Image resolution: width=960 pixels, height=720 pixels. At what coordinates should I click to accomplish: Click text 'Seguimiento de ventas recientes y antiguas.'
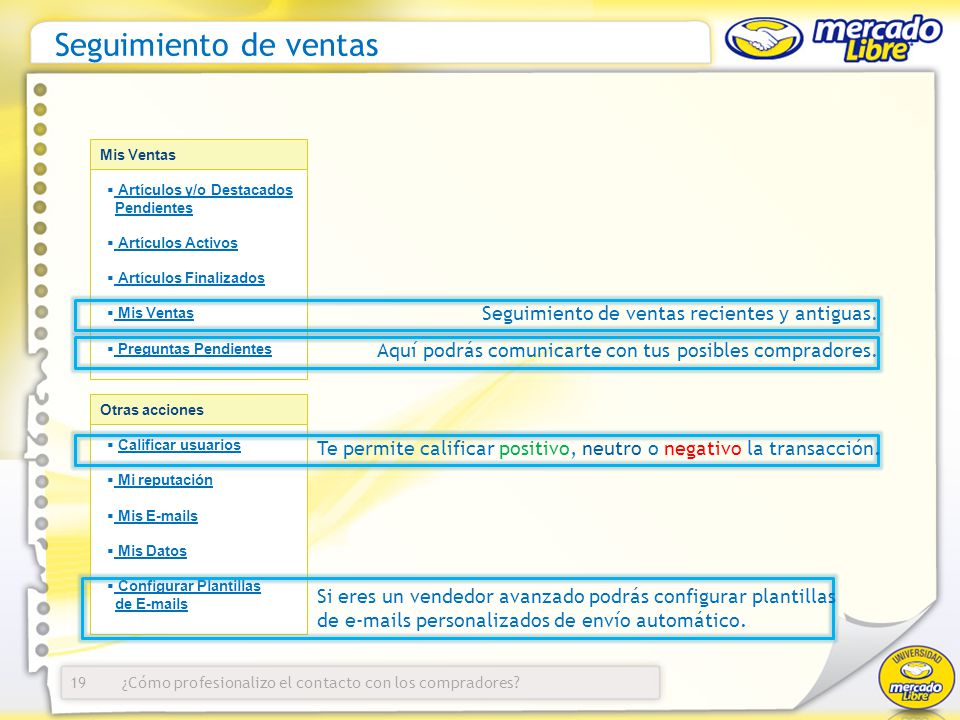click(679, 313)
